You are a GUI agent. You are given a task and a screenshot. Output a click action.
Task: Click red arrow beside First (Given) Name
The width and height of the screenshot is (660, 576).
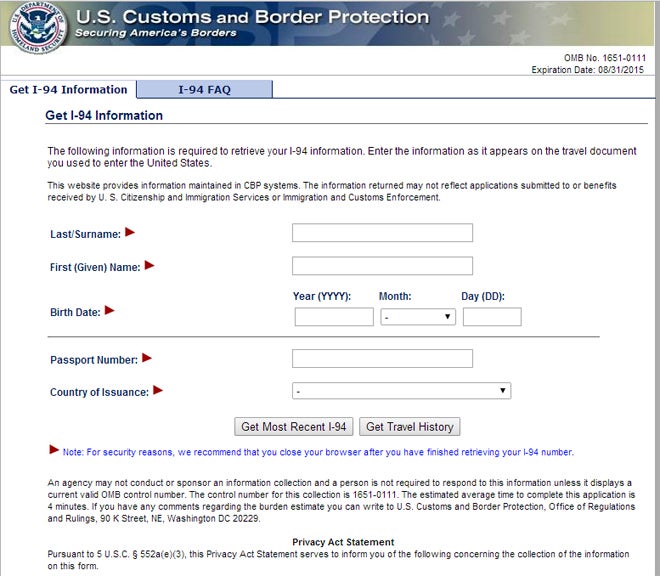(x=149, y=265)
